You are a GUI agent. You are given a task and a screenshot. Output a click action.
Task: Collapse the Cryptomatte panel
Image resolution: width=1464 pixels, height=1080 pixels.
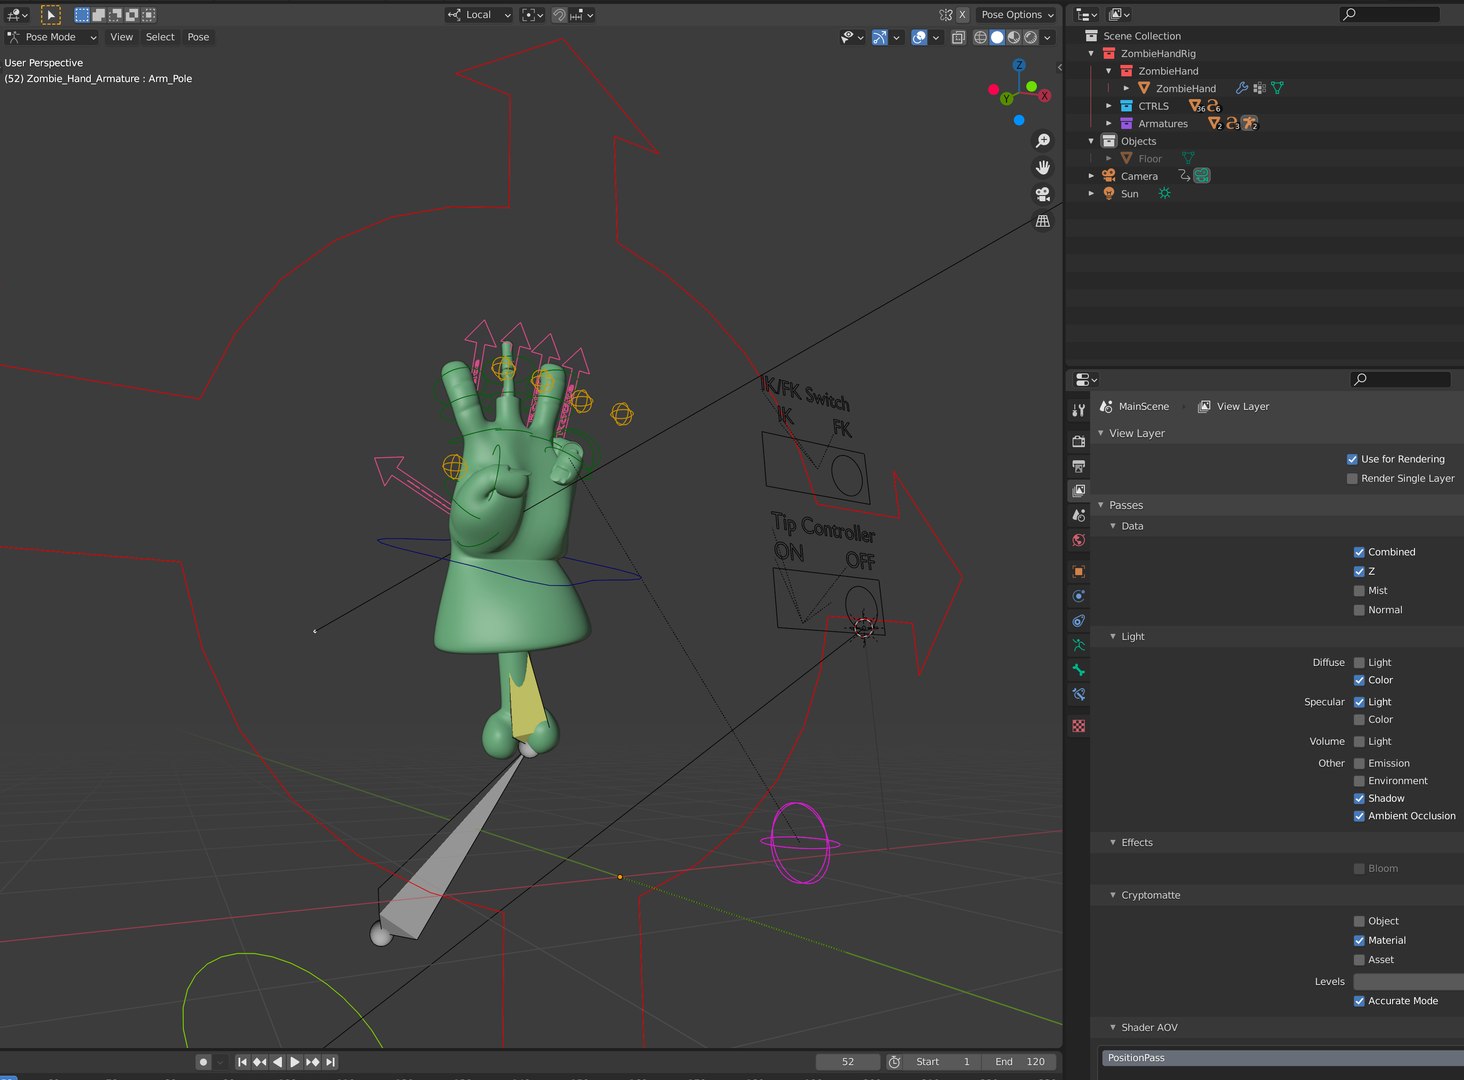pyautogui.click(x=1113, y=895)
